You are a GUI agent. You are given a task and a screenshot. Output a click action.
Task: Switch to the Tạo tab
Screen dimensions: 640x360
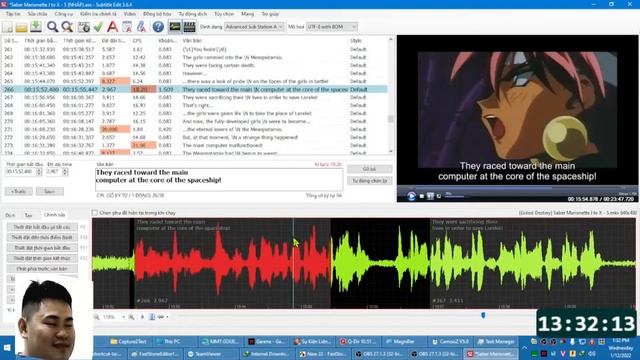(x=29, y=215)
